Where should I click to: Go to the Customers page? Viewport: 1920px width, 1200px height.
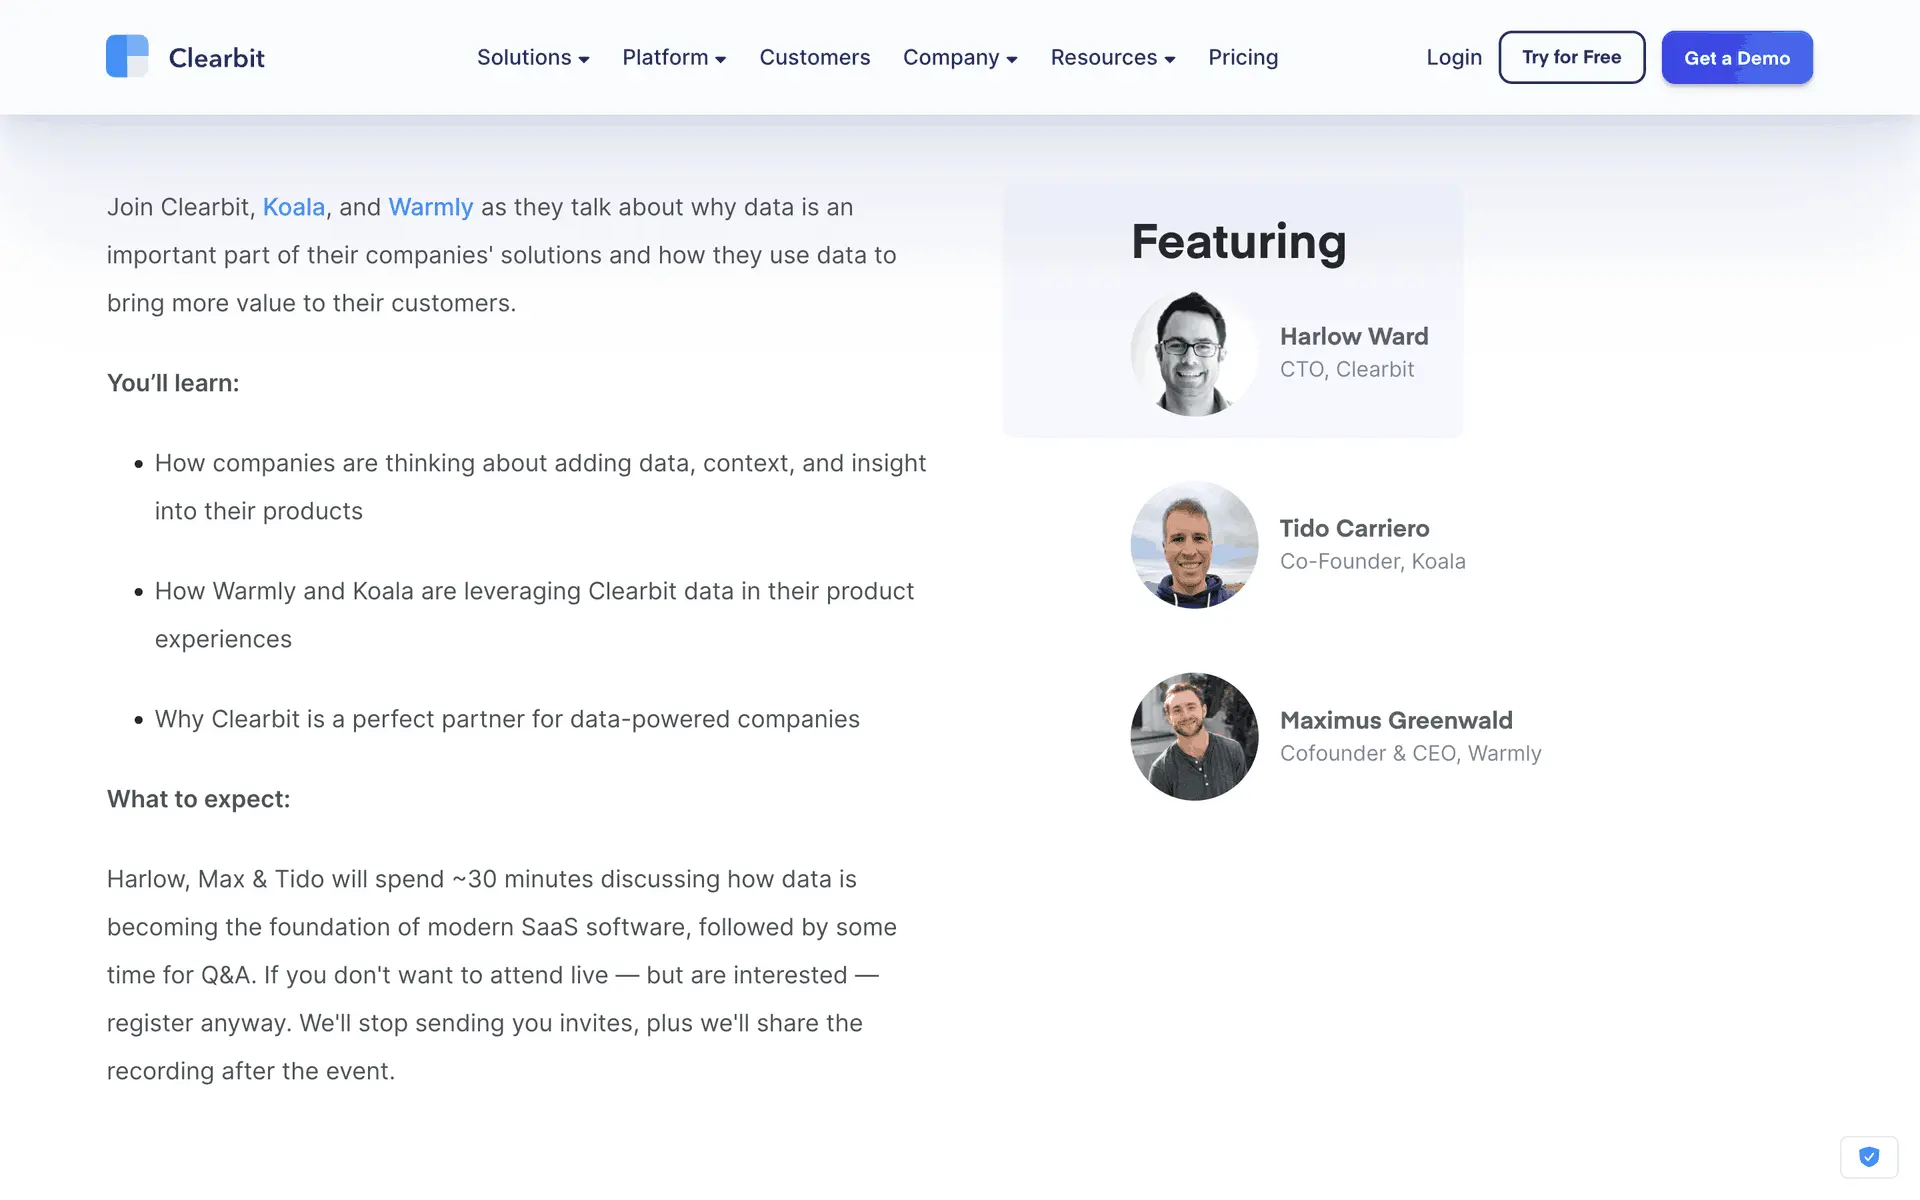pyautogui.click(x=814, y=58)
